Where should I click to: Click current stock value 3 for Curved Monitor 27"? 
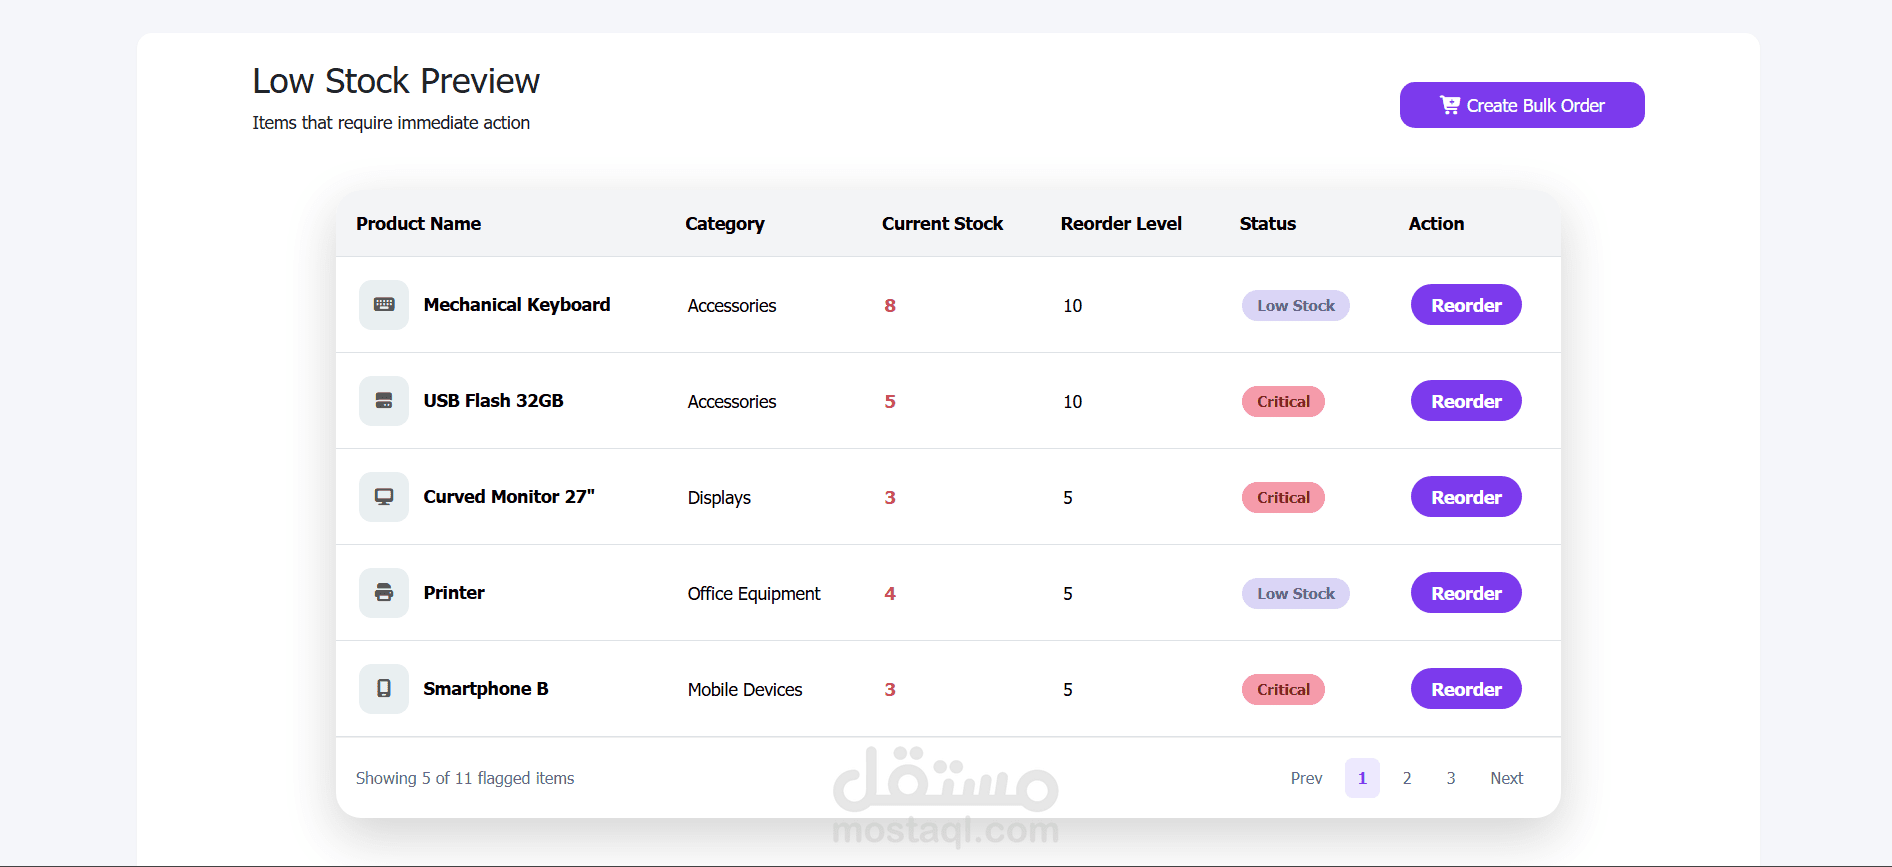[x=890, y=498]
